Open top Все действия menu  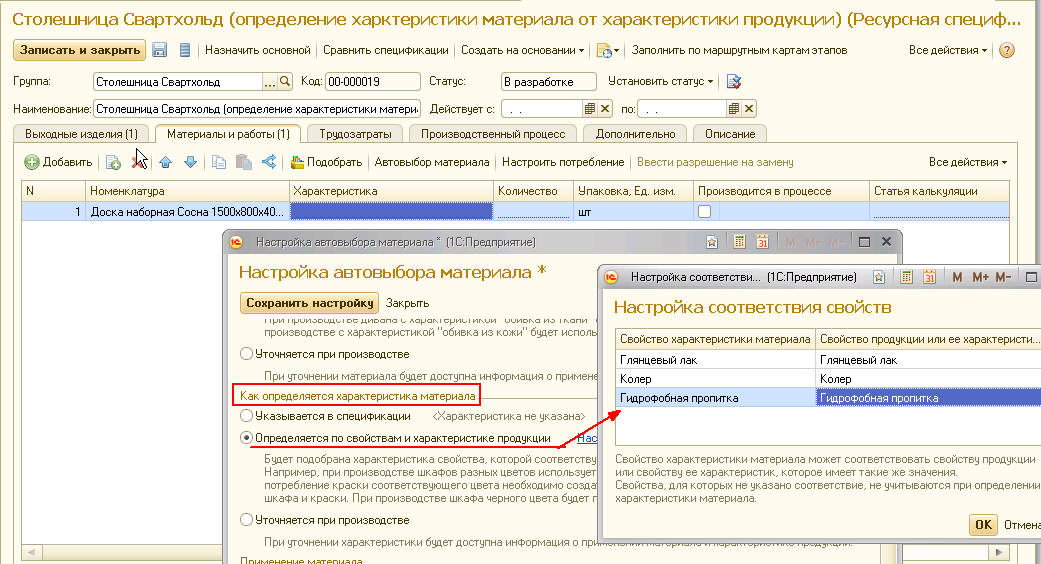(x=947, y=50)
